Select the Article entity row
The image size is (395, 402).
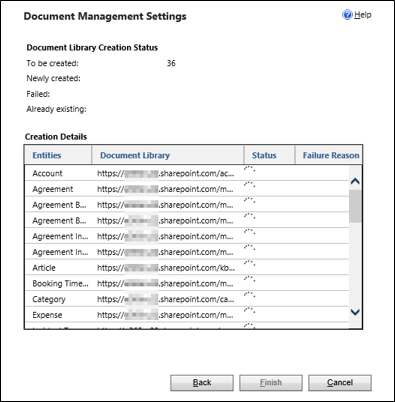(x=187, y=268)
